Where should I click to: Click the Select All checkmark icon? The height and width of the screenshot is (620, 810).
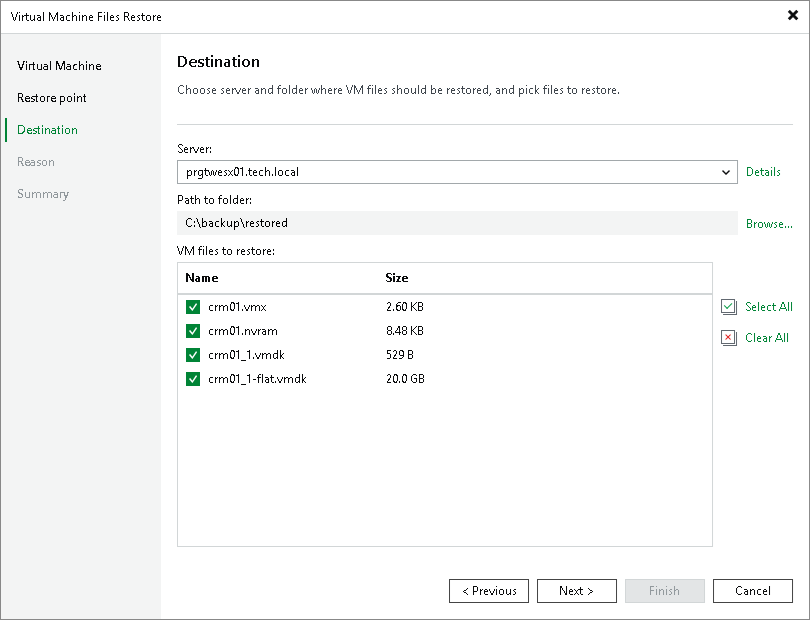pos(729,307)
